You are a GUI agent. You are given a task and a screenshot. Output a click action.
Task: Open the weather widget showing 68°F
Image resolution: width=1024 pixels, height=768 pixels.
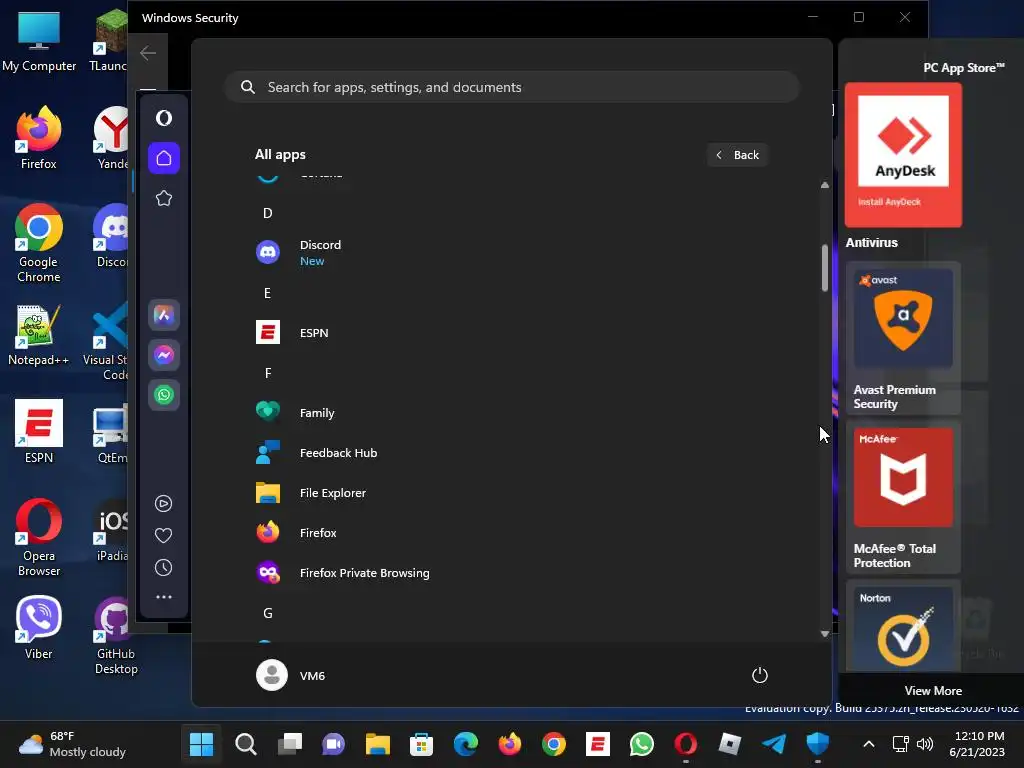72,744
